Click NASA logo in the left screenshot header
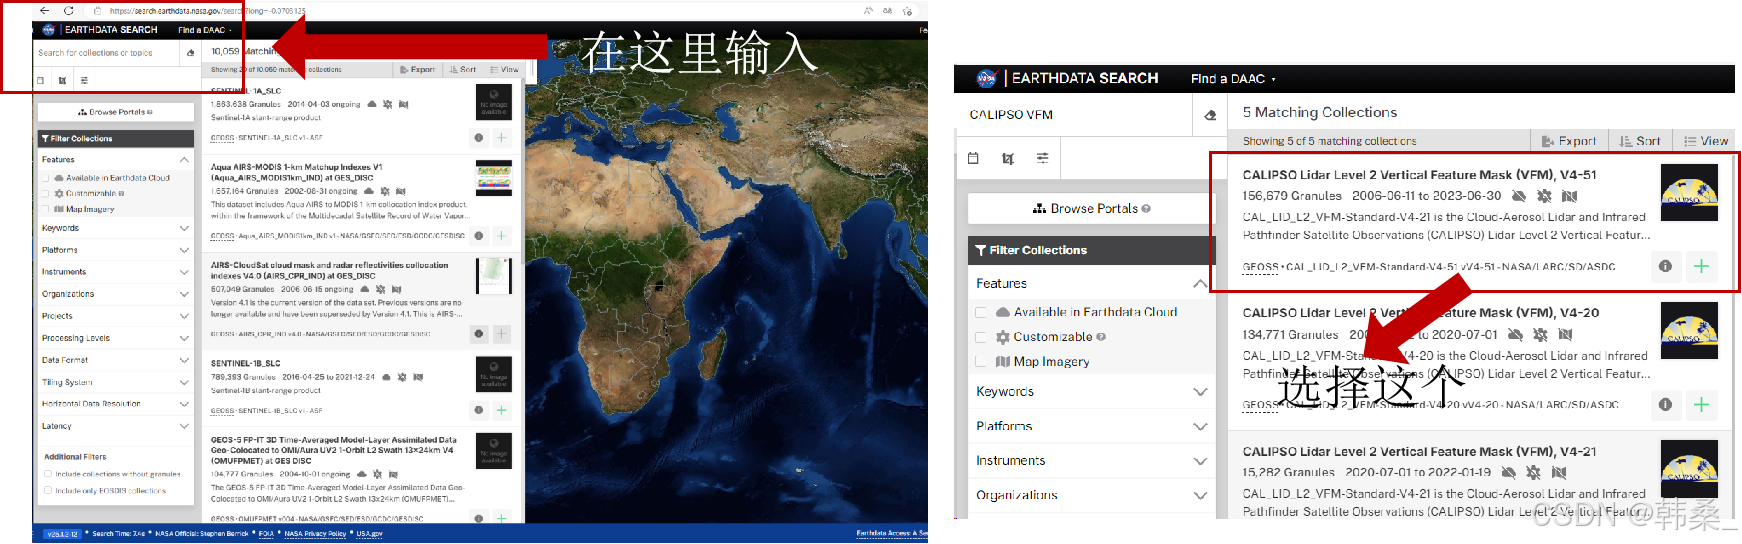The height and width of the screenshot is (544, 1742). 49,30
